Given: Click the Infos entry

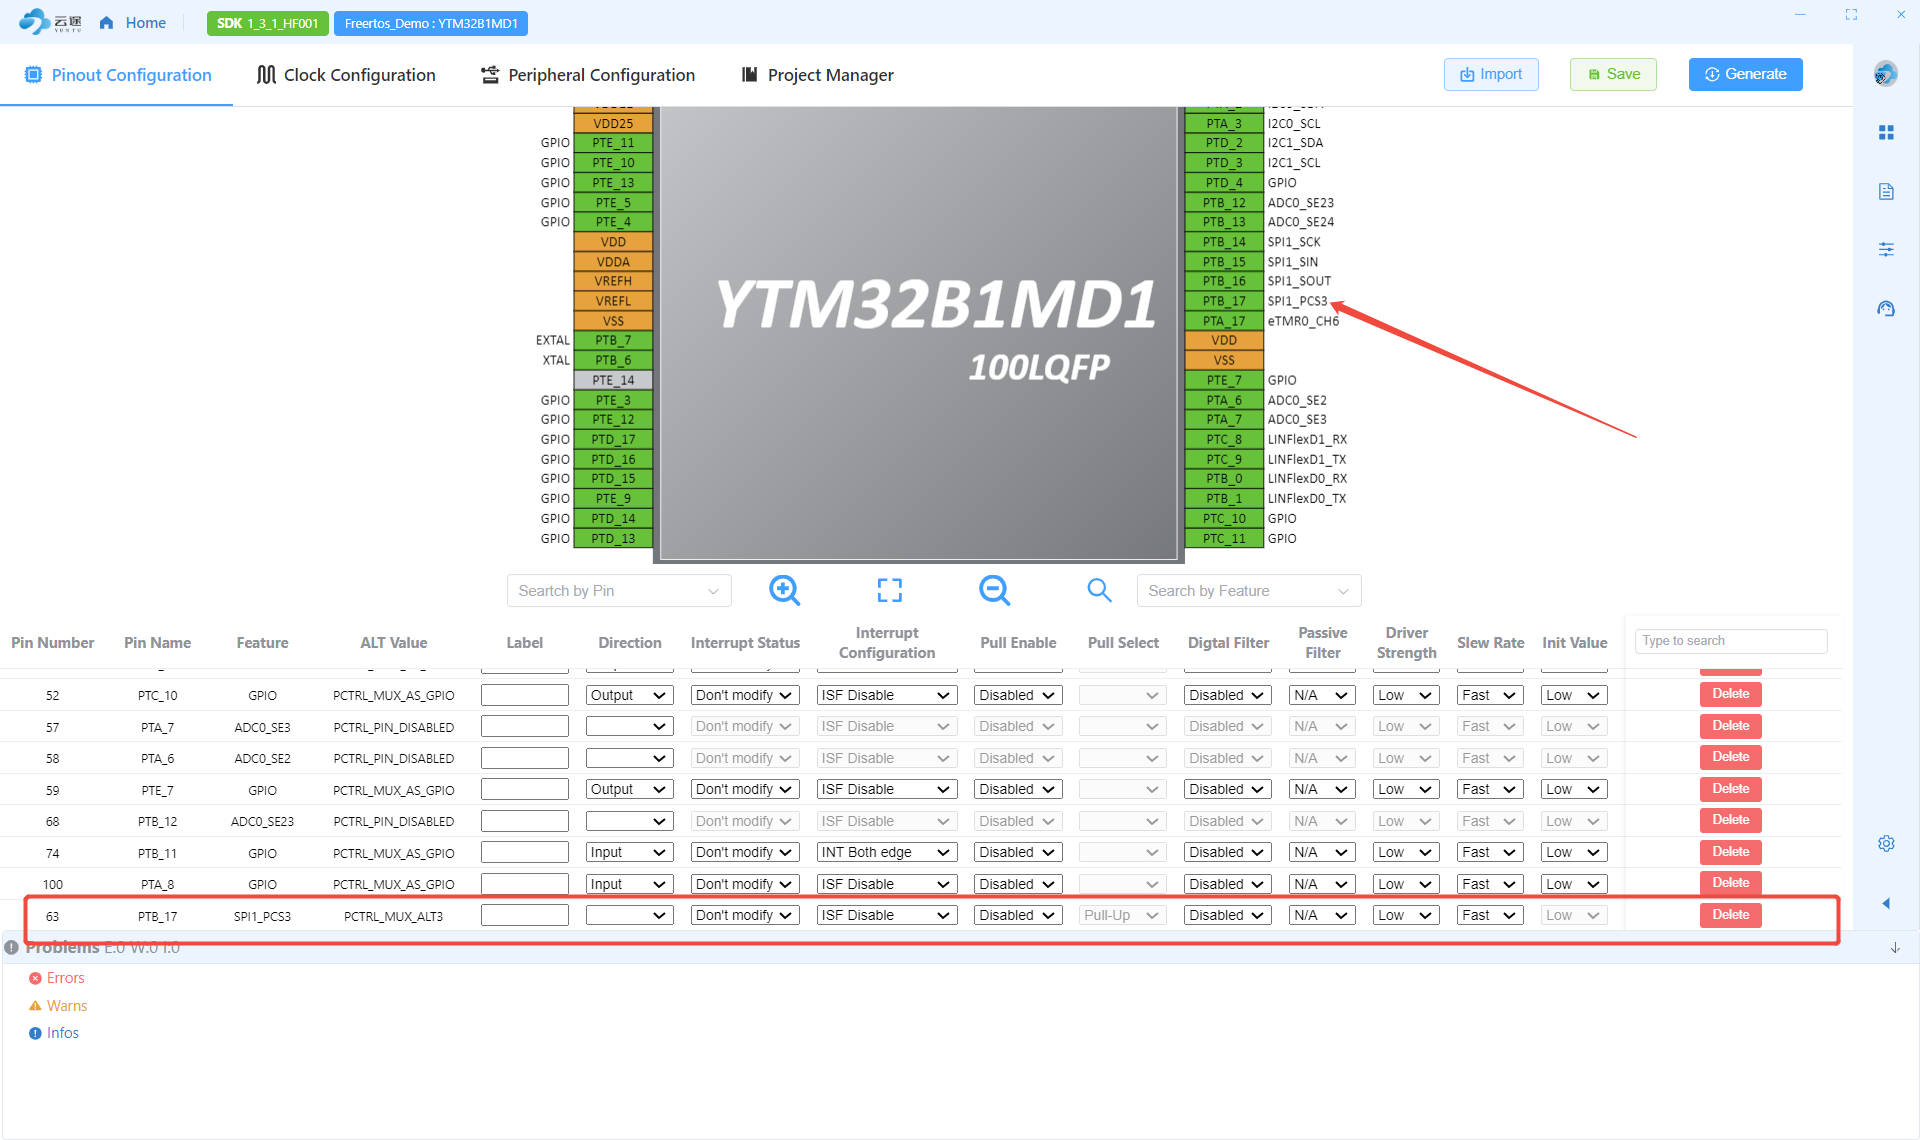Looking at the screenshot, I should [x=54, y=1033].
